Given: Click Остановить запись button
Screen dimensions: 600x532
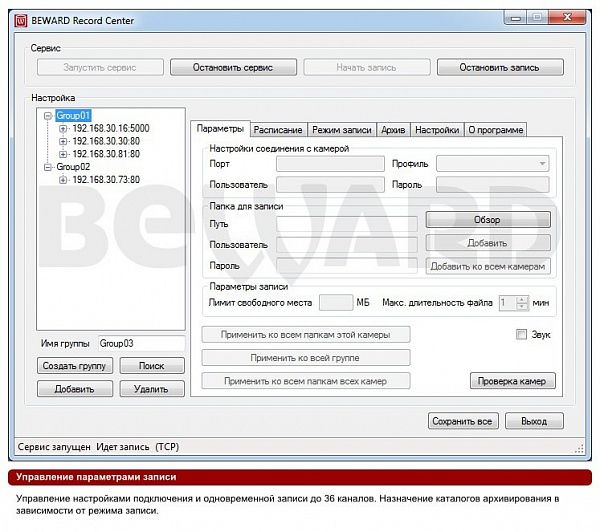Looking at the screenshot, I should tap(500, 67).
